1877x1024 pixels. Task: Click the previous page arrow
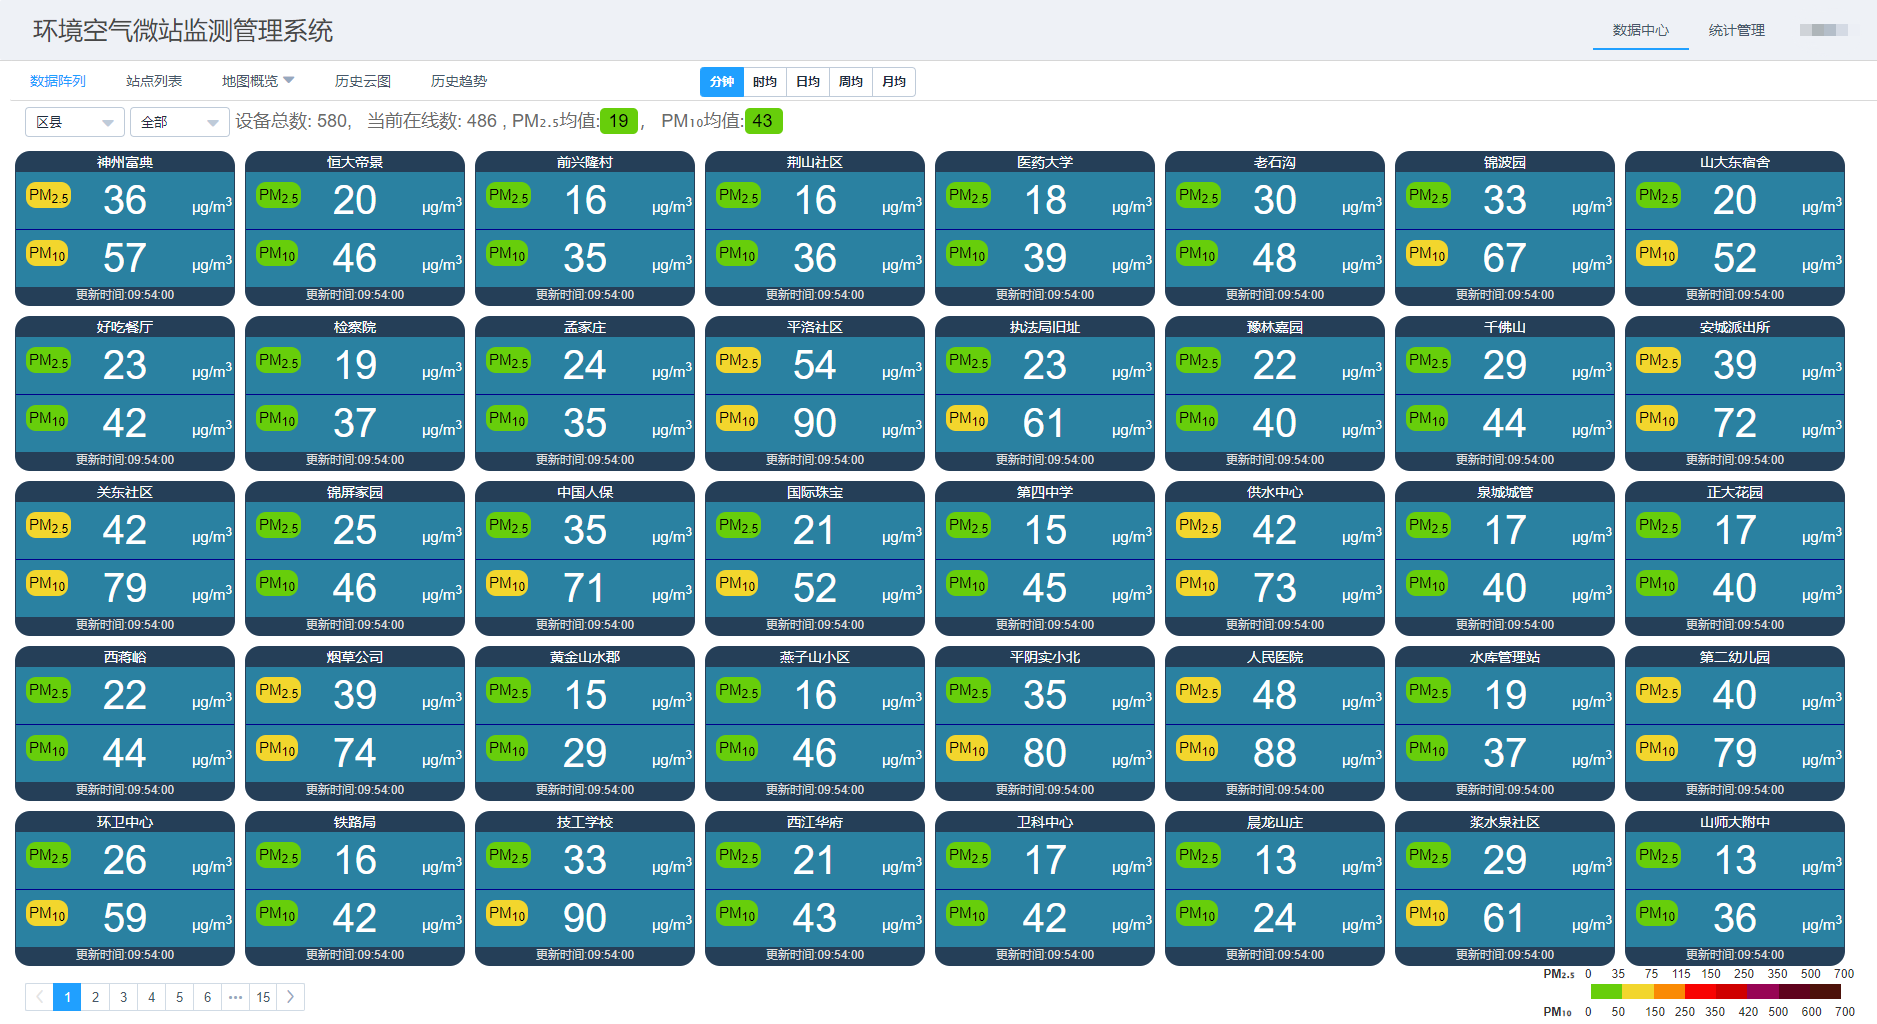click(x=39, y=997)
